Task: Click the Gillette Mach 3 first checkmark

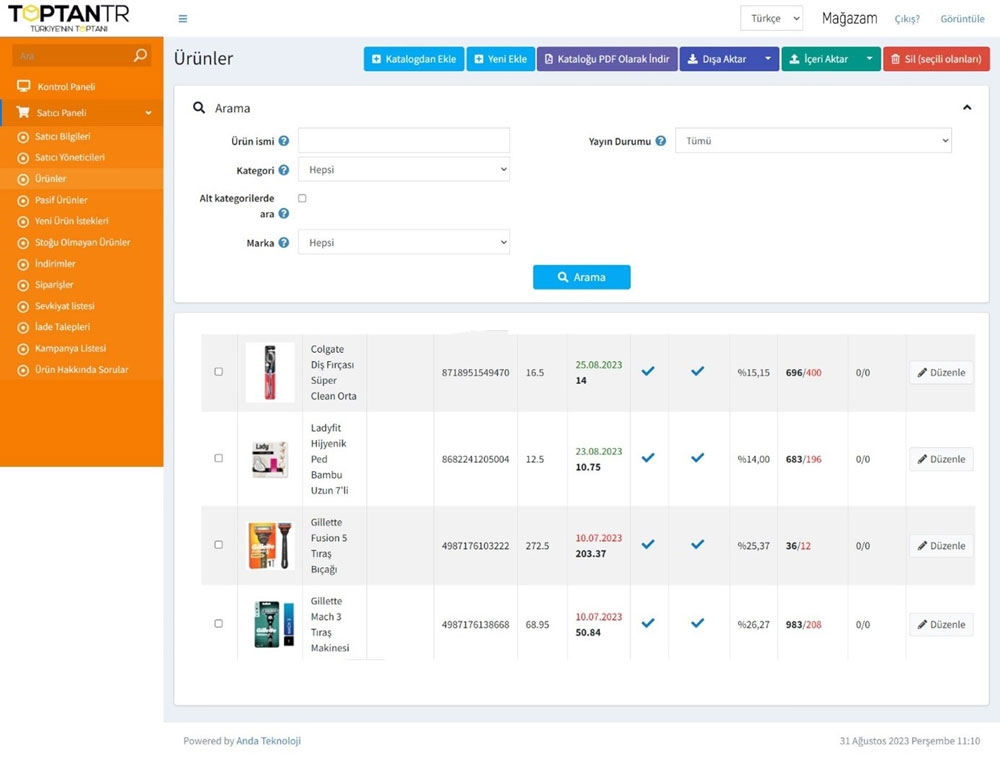Action: pyautogui.click(x=648, y=623)
